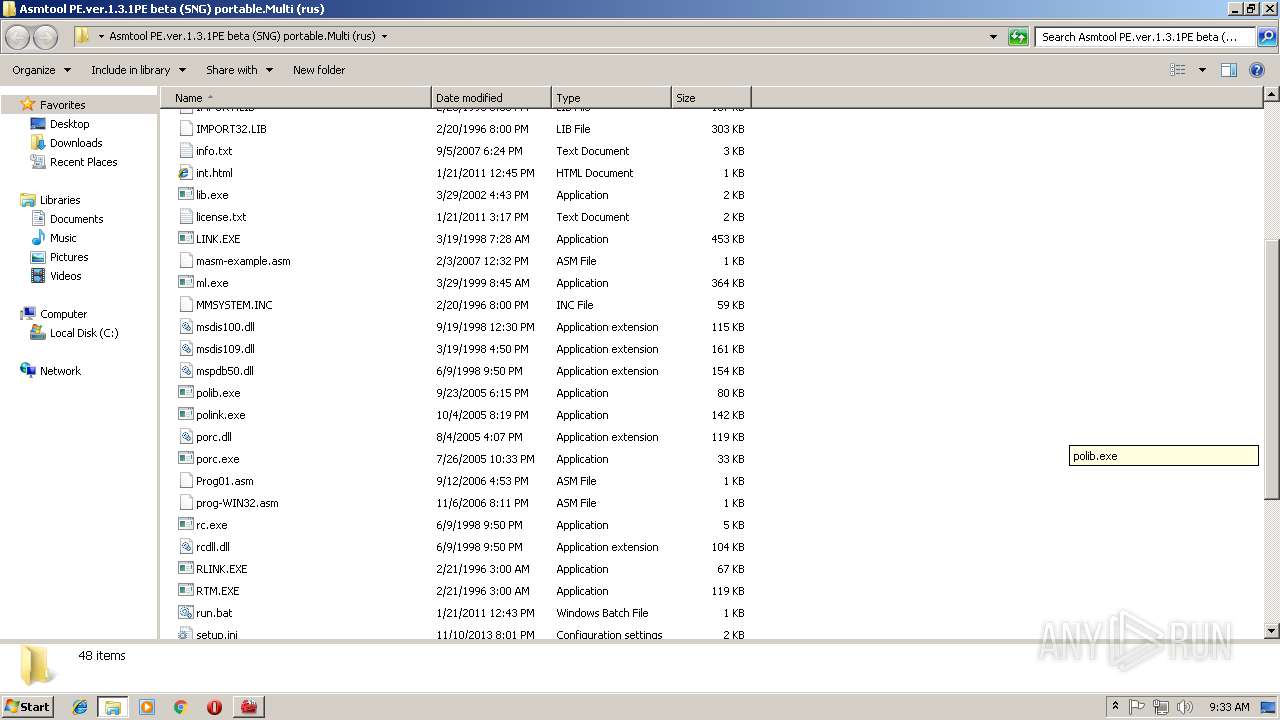Click the Forward navigation arrow
Image resolution: width=1280 pixels, height=720 pixels.
point(46,37)
